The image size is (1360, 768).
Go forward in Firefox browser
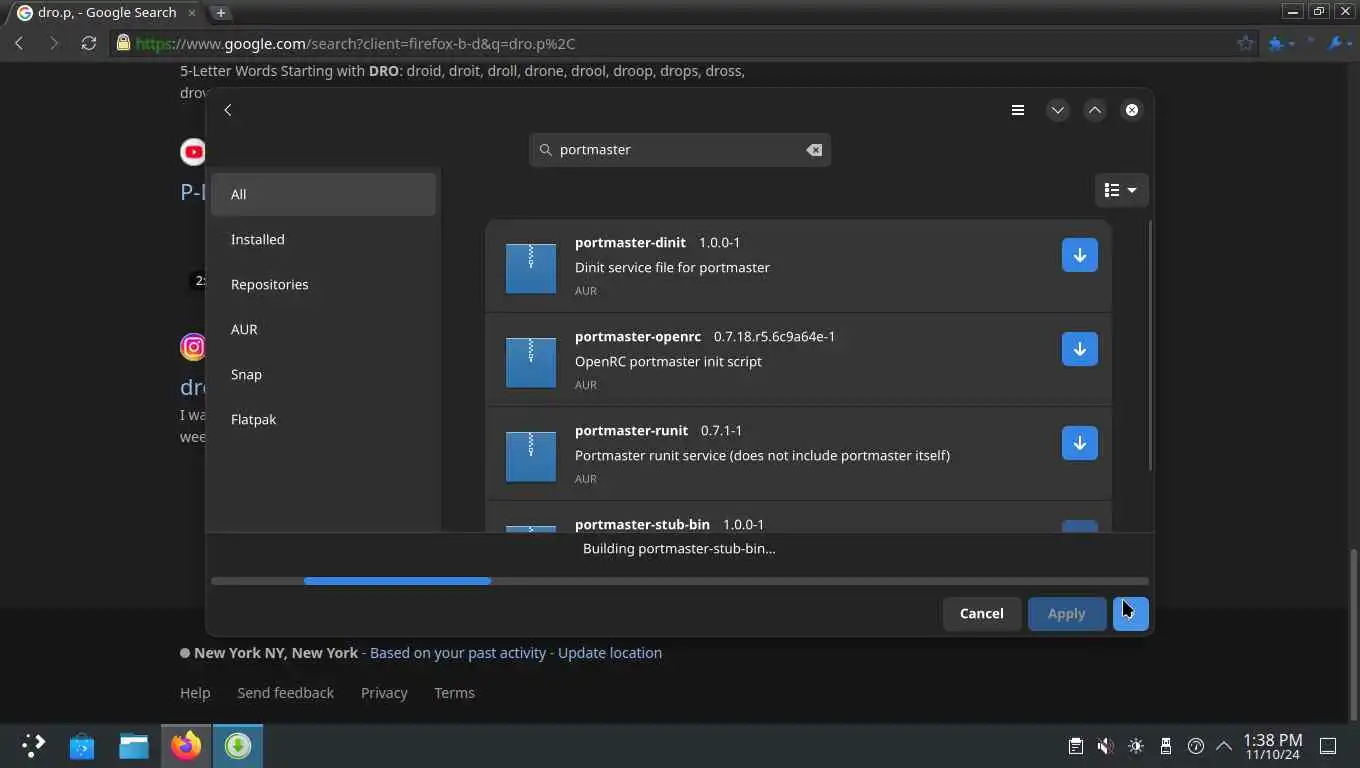[x=54, y=43]
